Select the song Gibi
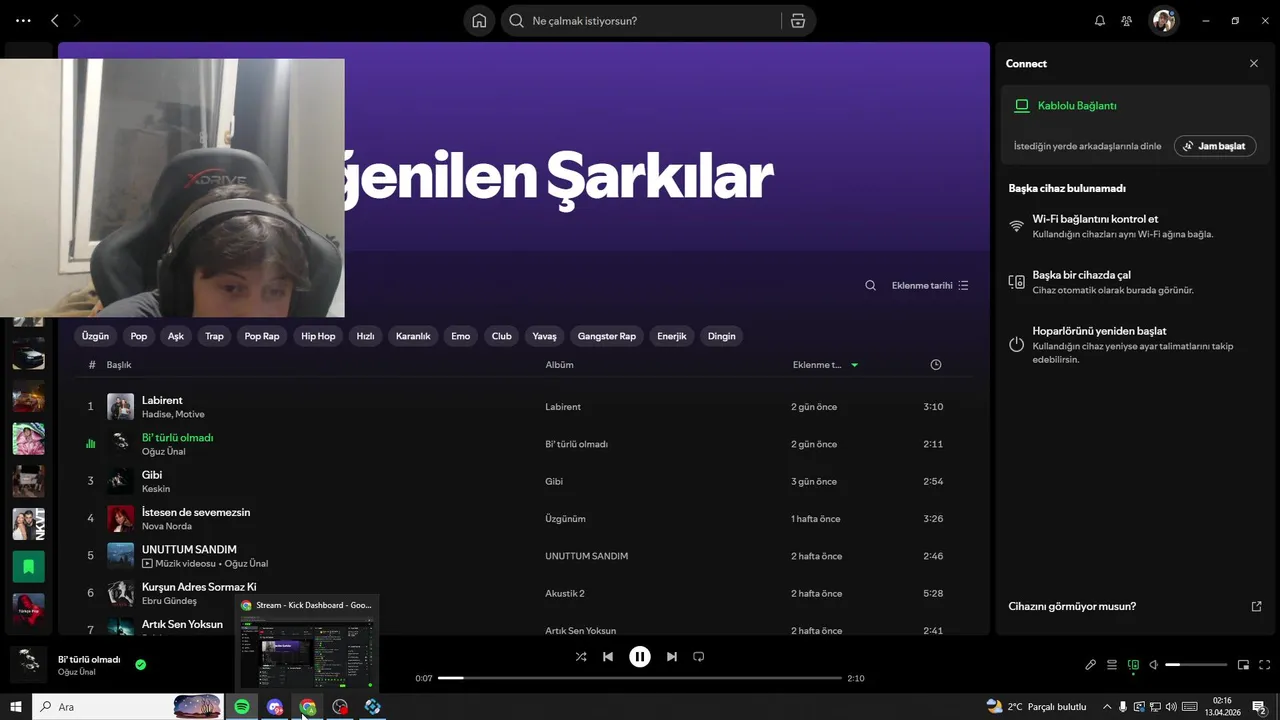Image resolution: width=1280 pixels, height=720 pixels. pos(152,475)
